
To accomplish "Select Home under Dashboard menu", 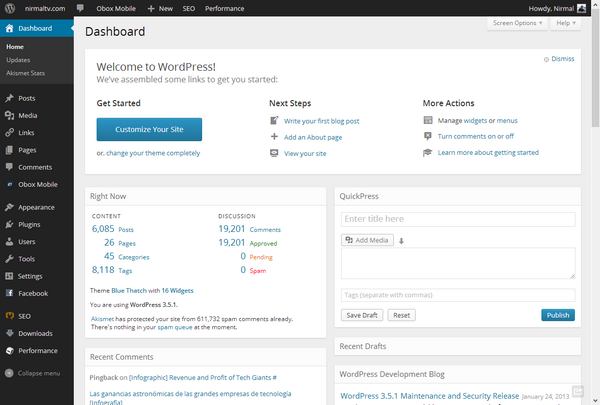I will coord(15,47).
